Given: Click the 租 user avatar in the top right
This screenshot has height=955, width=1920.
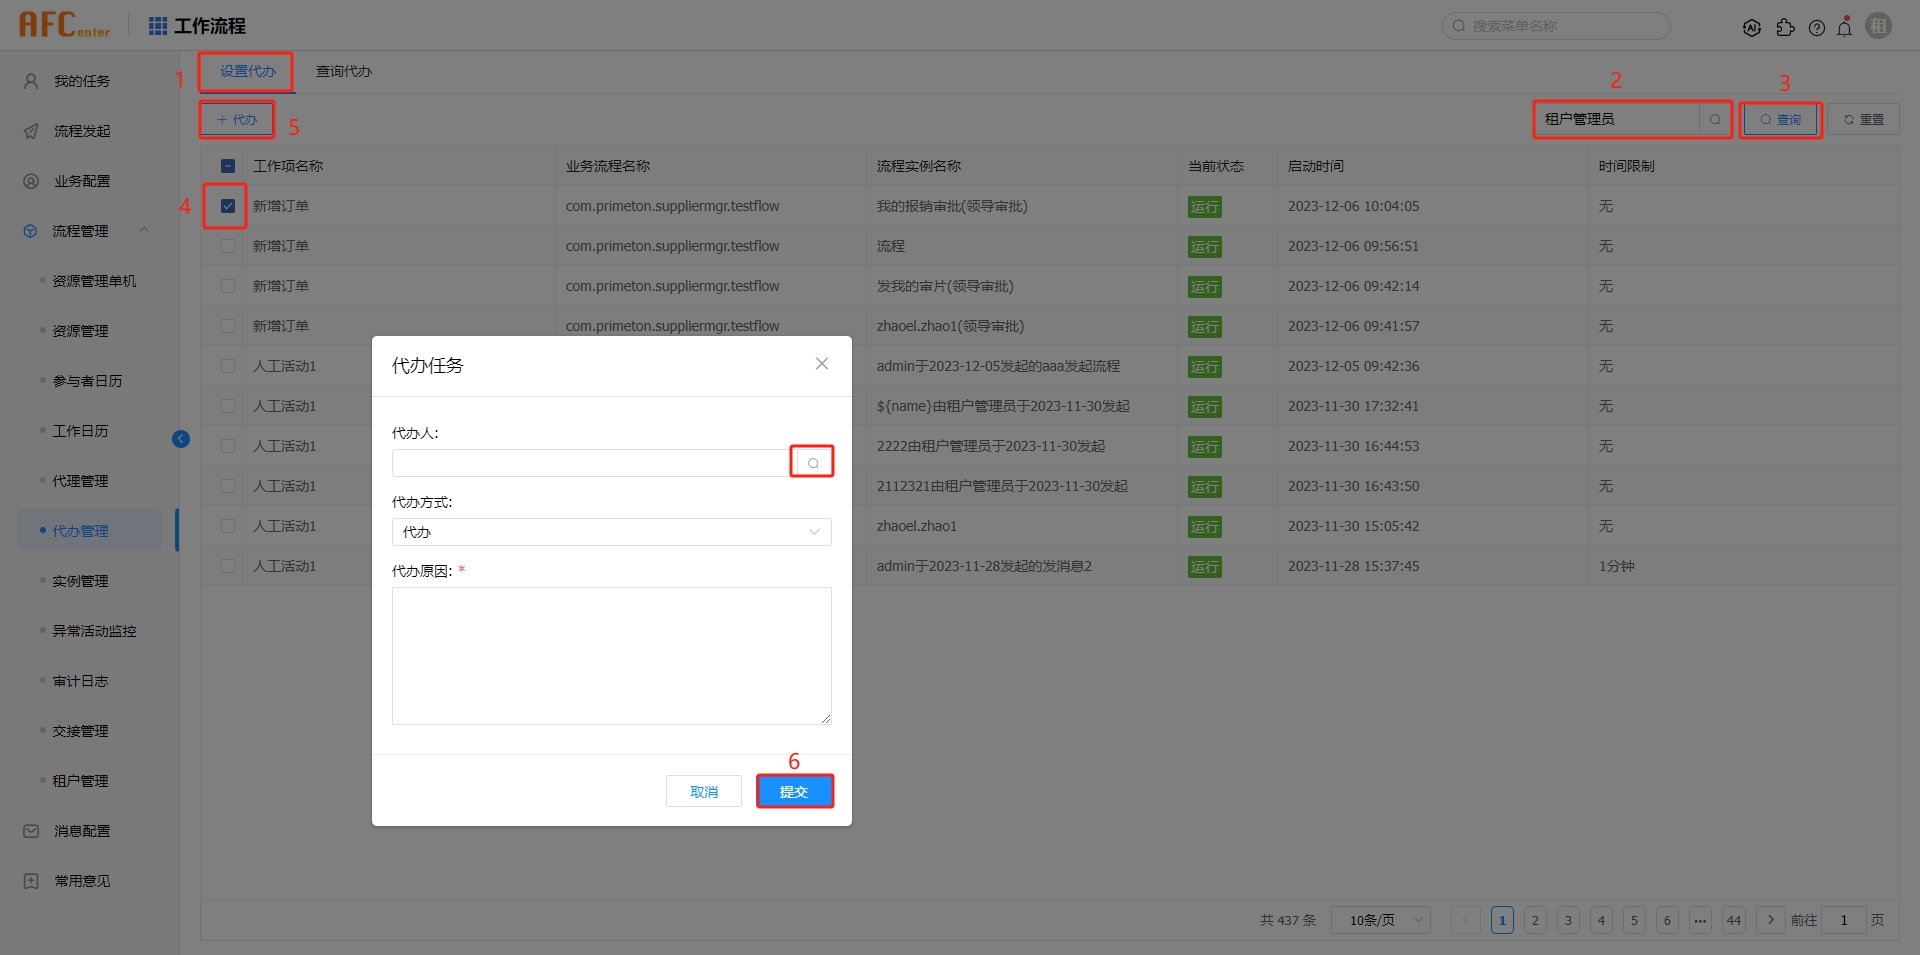Looking at the screenshot, I should (1879, 25).
